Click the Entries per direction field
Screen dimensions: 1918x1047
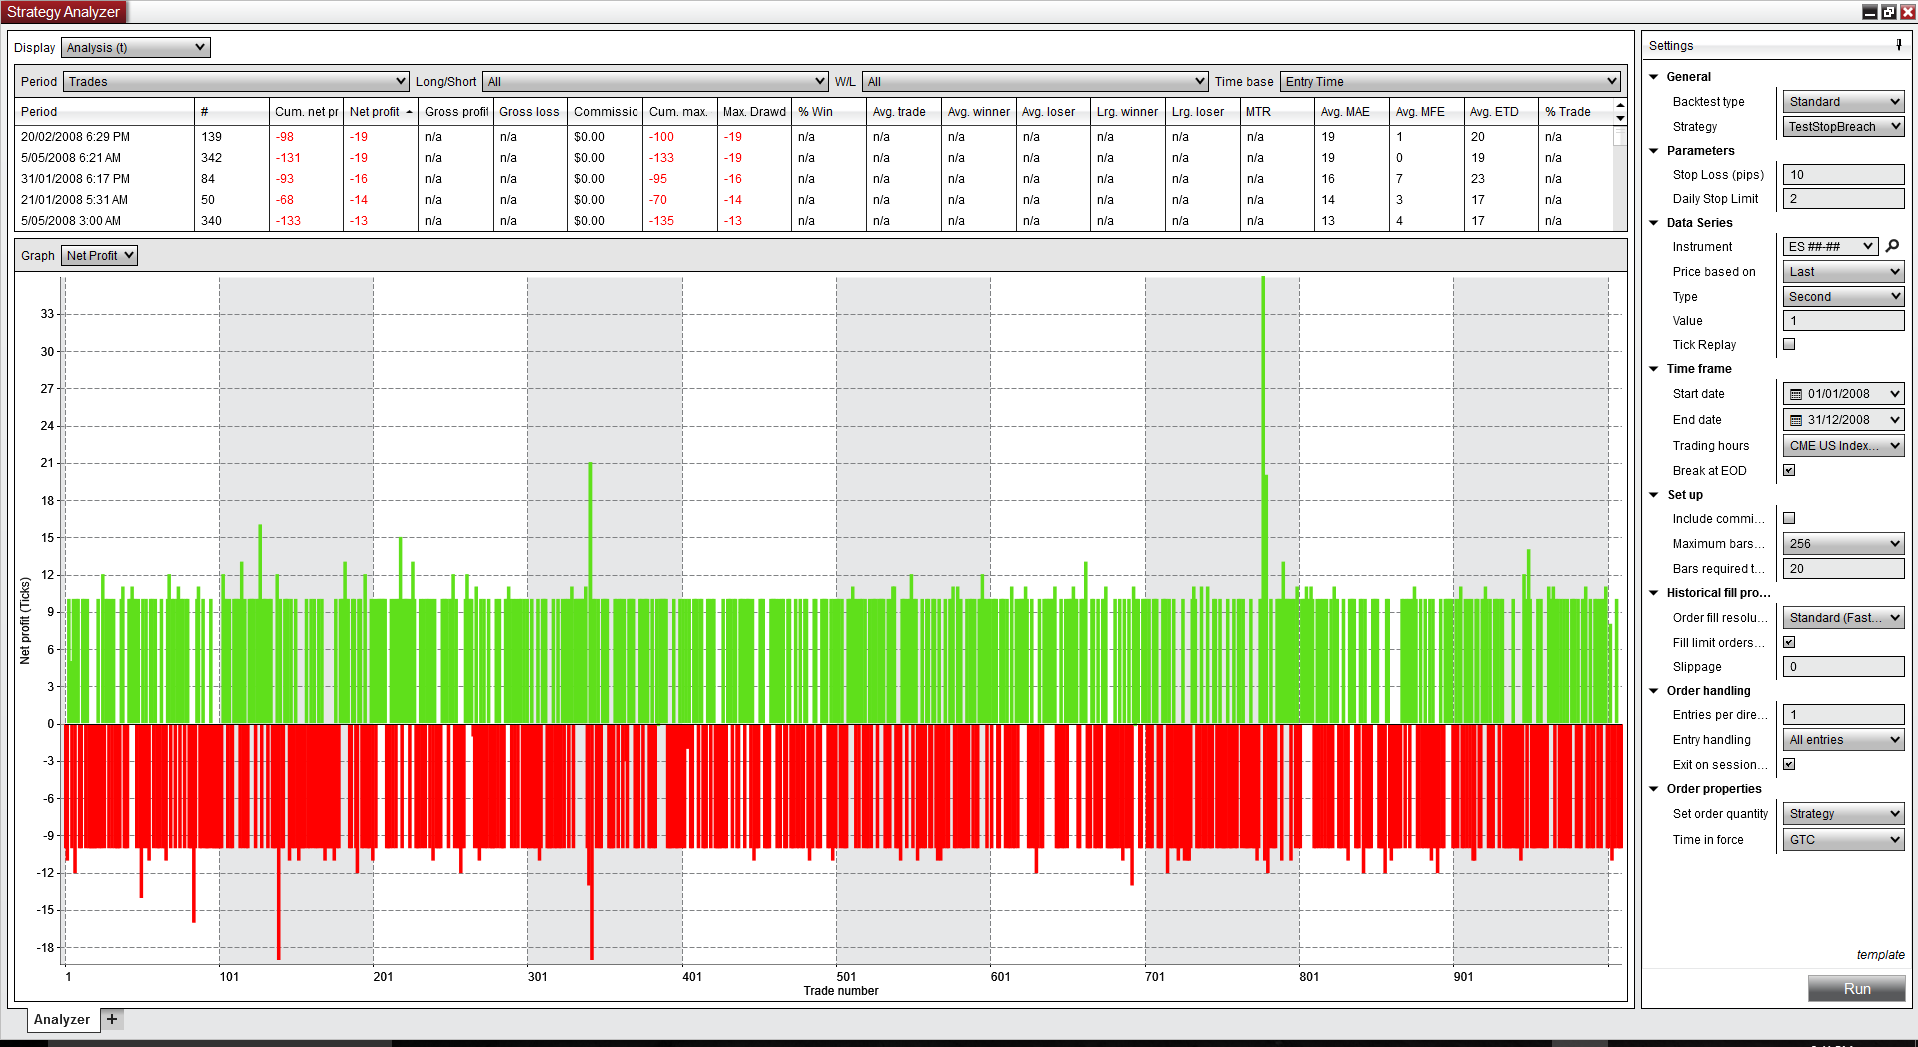pos(1844,715)
